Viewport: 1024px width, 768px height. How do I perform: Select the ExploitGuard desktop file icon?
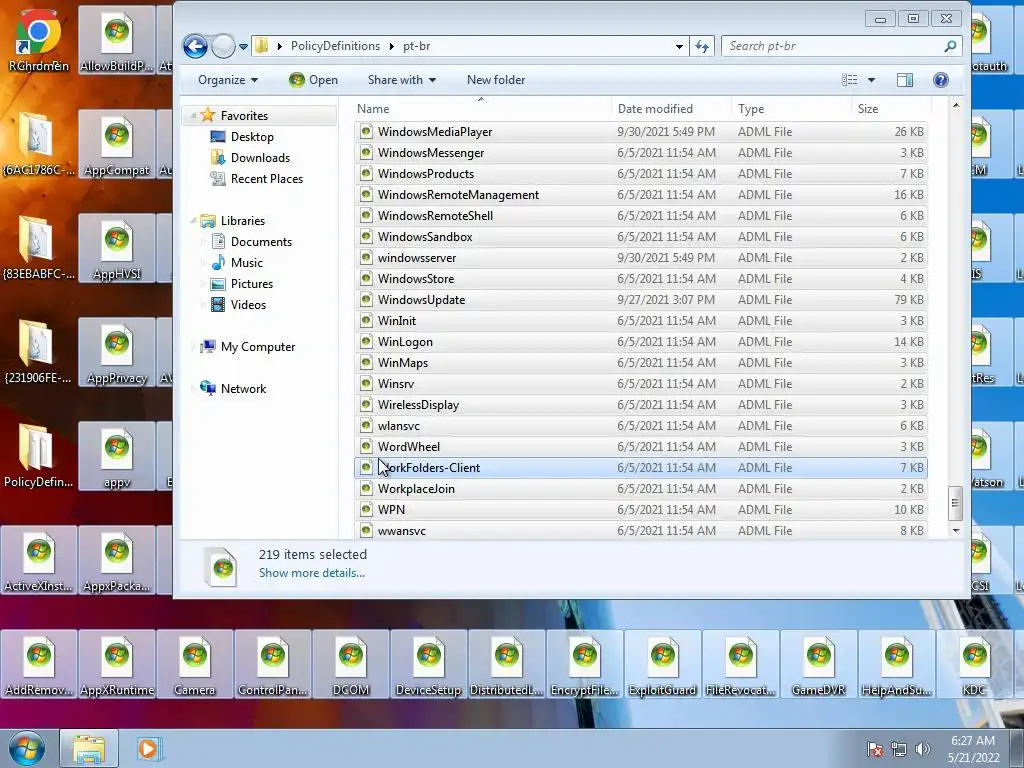point(662,664)
